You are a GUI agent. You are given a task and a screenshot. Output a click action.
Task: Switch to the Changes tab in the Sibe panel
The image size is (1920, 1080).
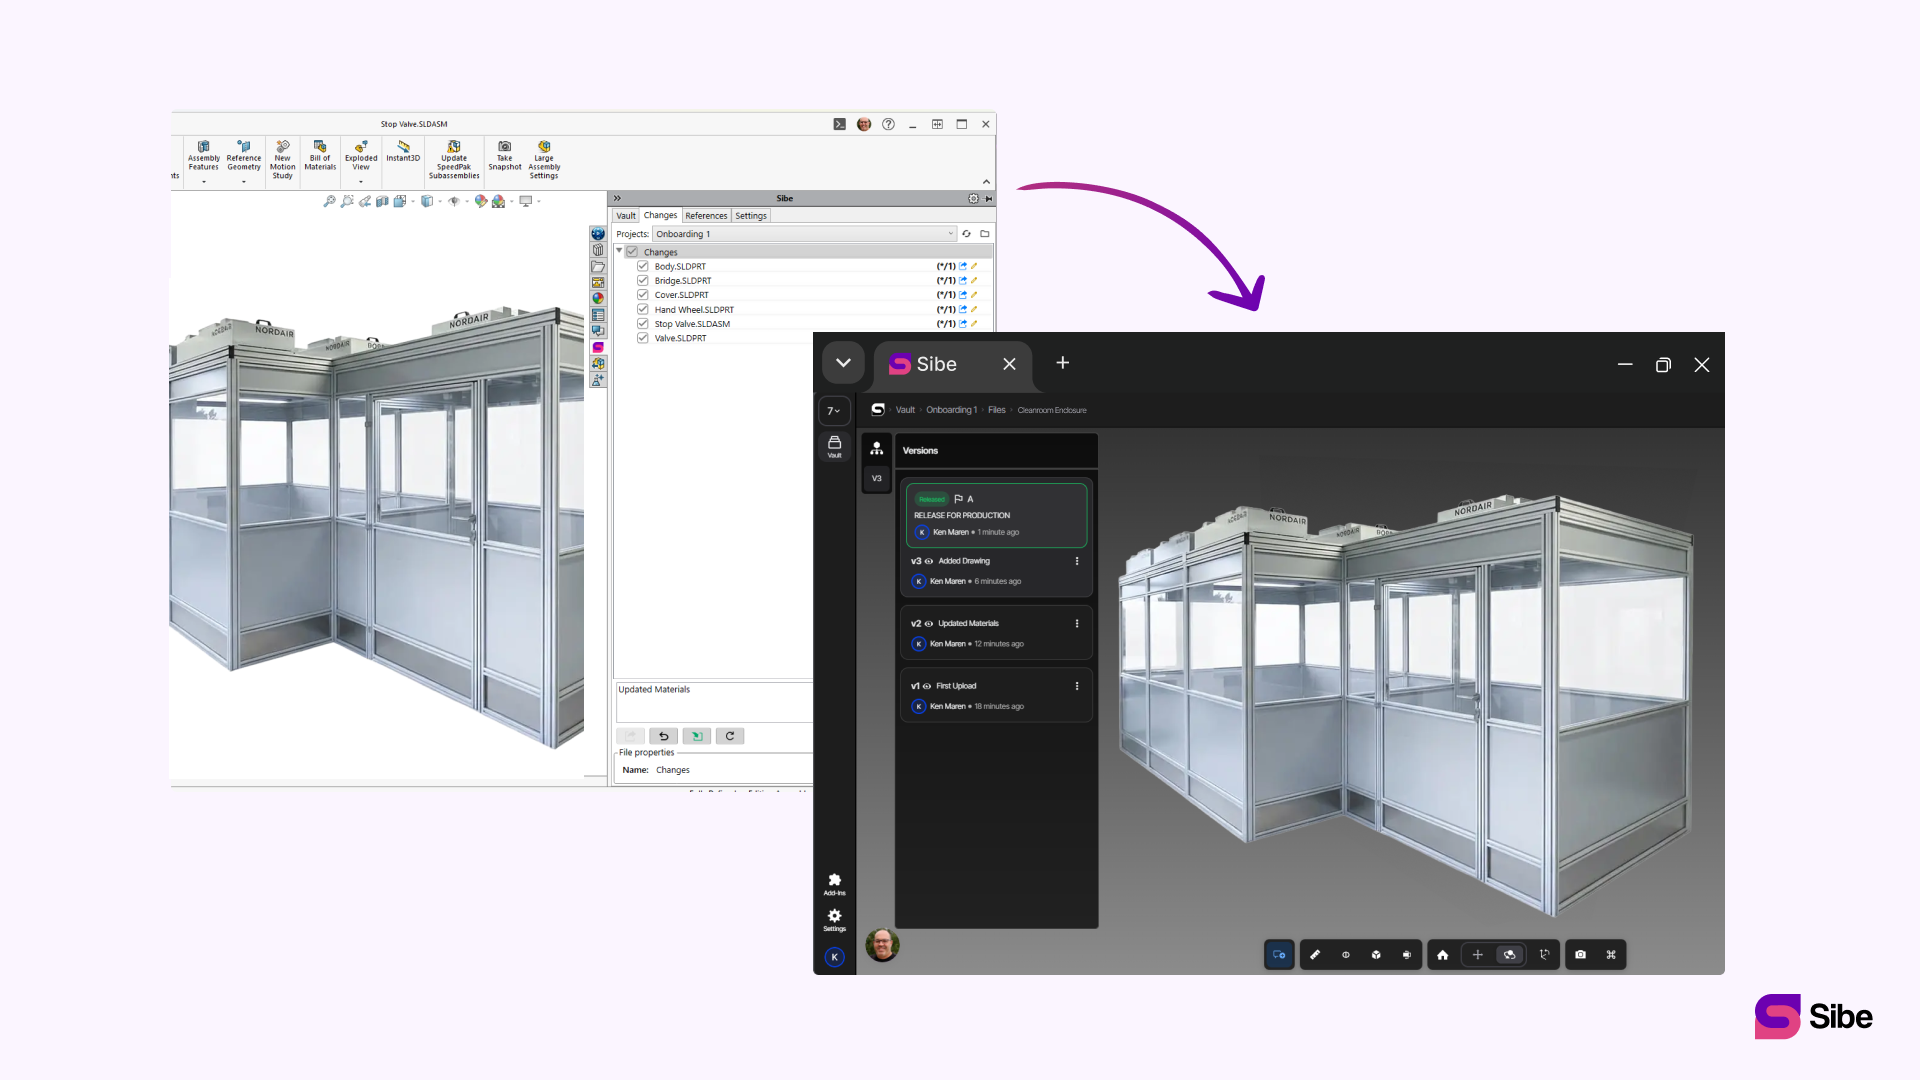pyautogui.click(x=660, y=215)
